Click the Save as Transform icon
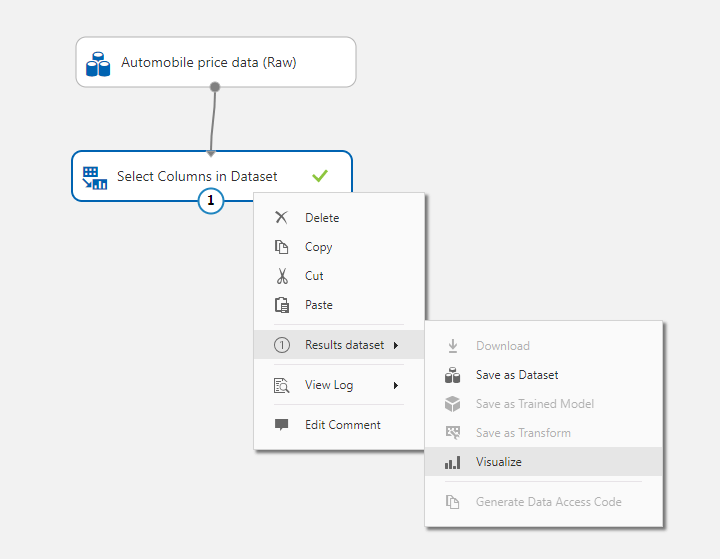 click(453, 433)
